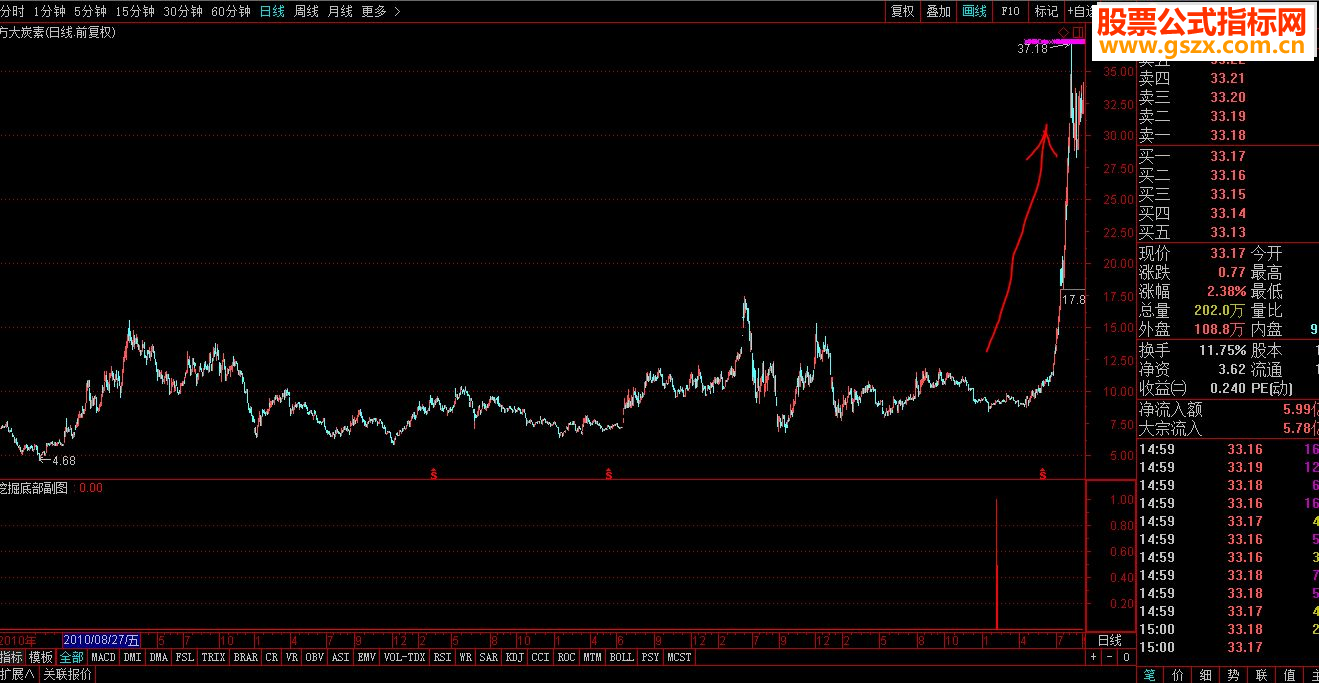The width and height of the screenshot is (1319, 683).
Task: Apply the RSI indicator
Action: 441,657
